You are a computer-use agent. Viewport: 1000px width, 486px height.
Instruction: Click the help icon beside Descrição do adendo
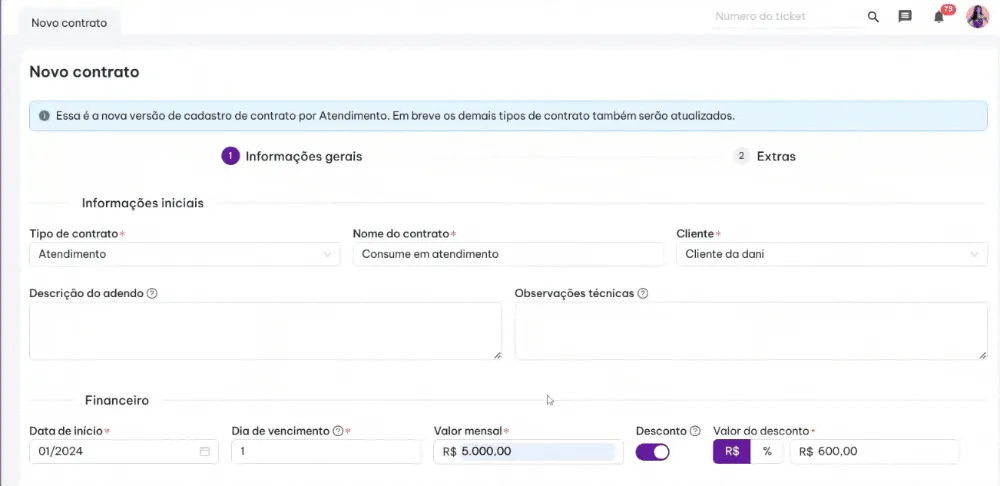pyautogui.click(x=153, y=294)
